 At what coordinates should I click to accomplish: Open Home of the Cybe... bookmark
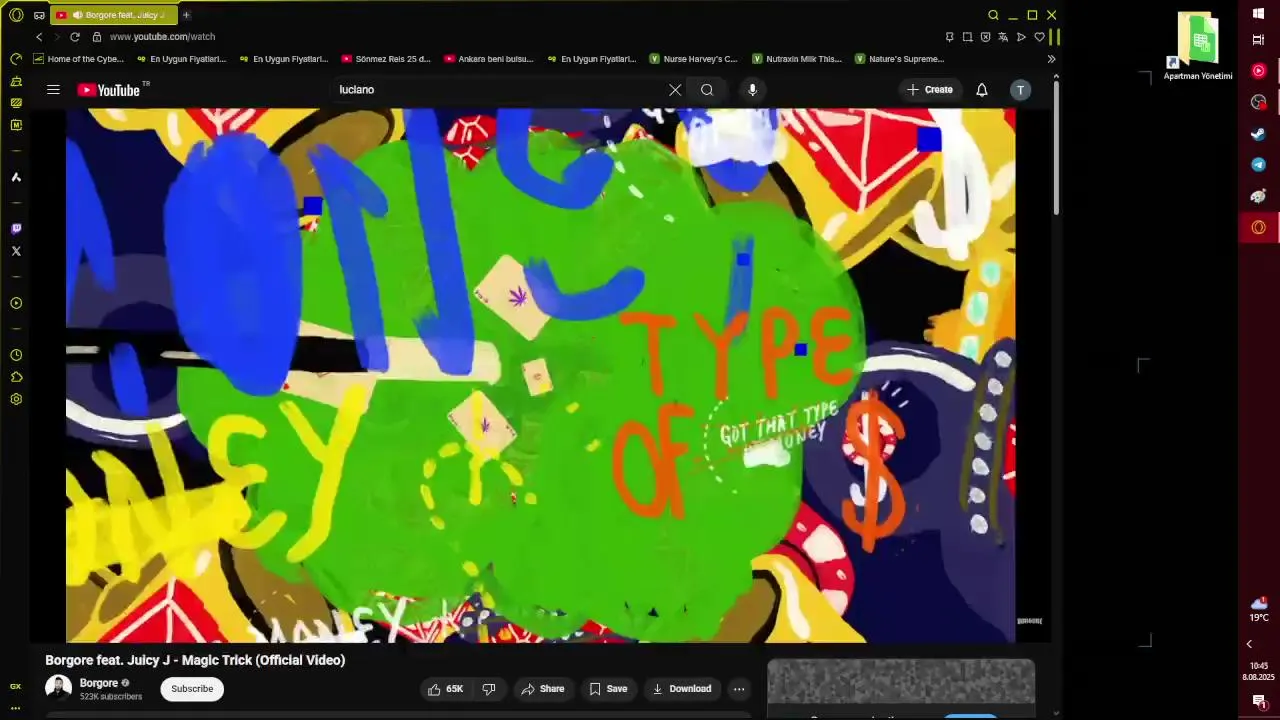(78, 59)
